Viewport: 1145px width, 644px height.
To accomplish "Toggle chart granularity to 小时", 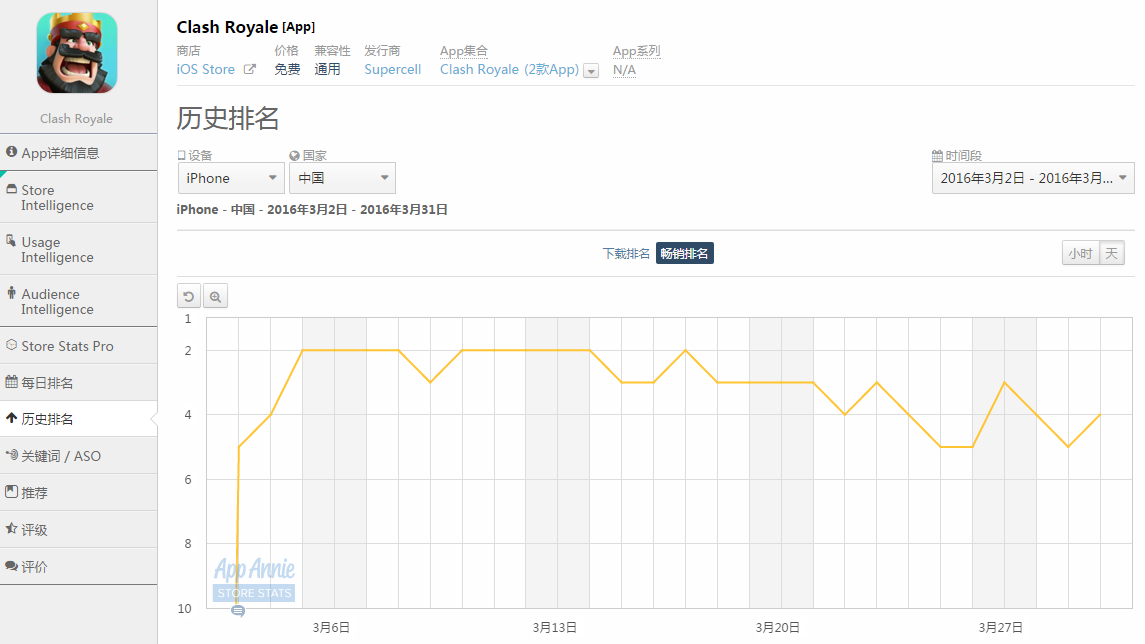I will coord(1080,253).
